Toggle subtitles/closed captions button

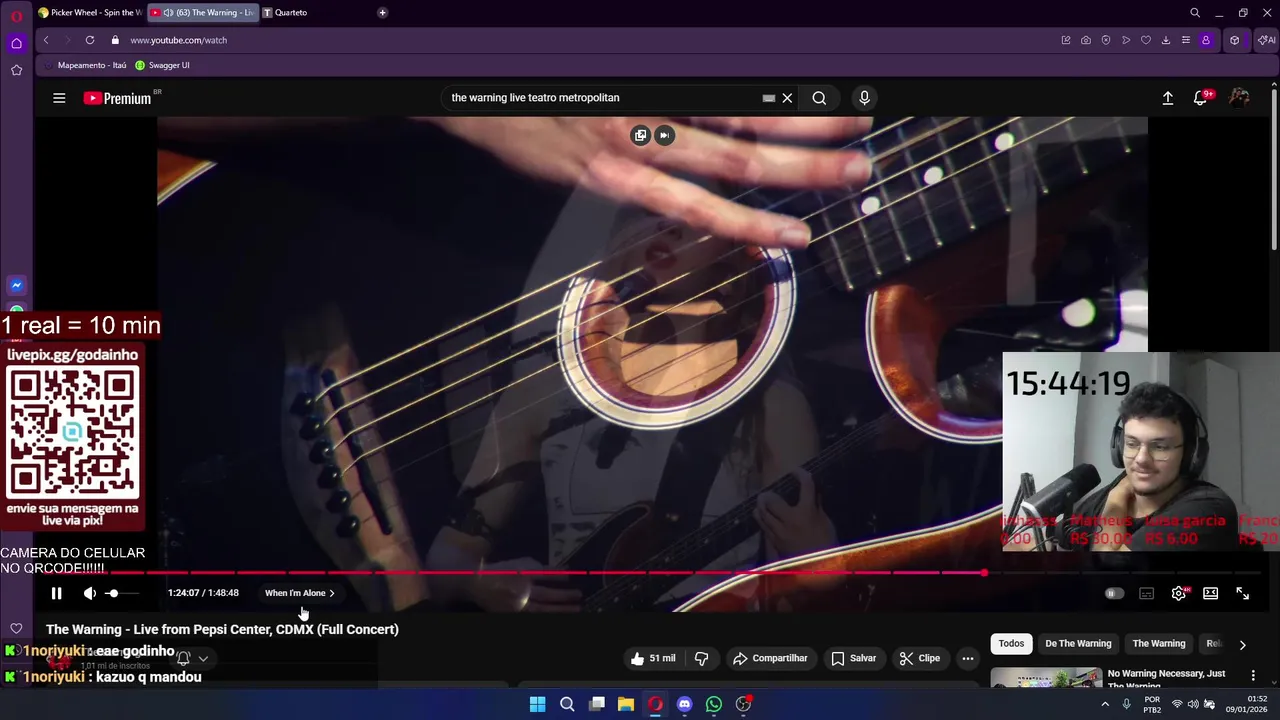(x=1147, y=594)
